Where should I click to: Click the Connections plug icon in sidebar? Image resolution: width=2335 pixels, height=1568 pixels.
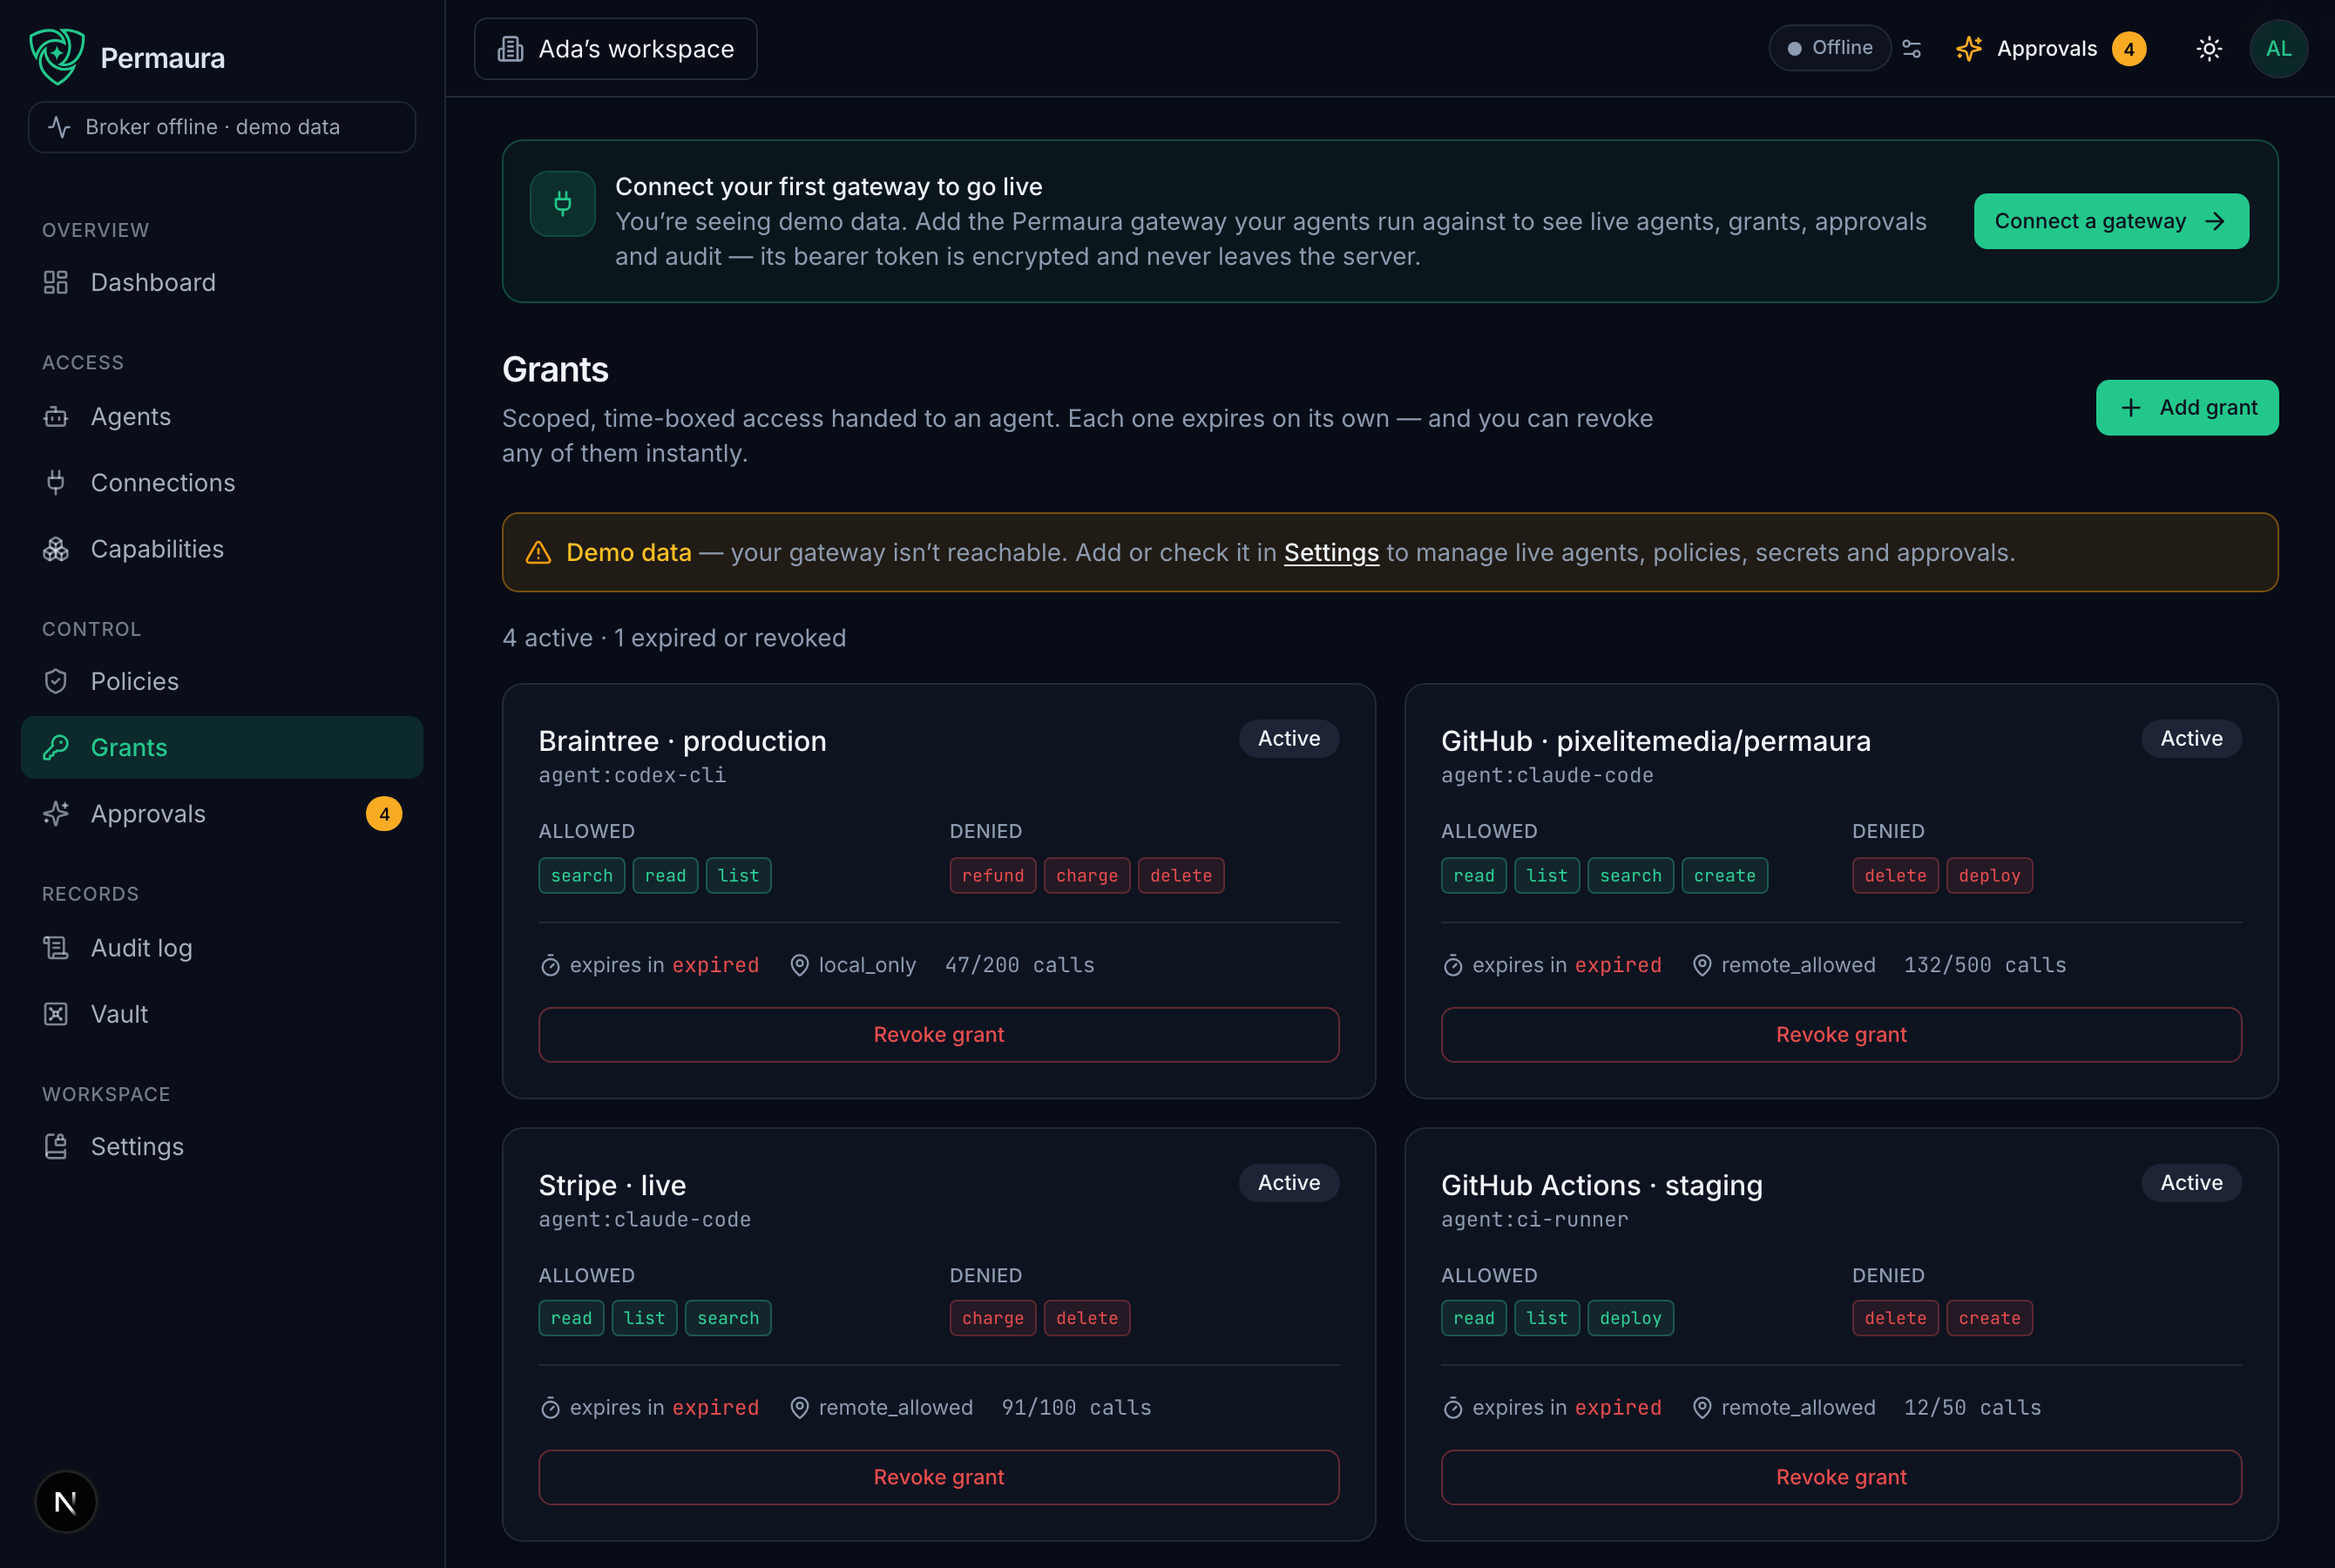(56, 483)
